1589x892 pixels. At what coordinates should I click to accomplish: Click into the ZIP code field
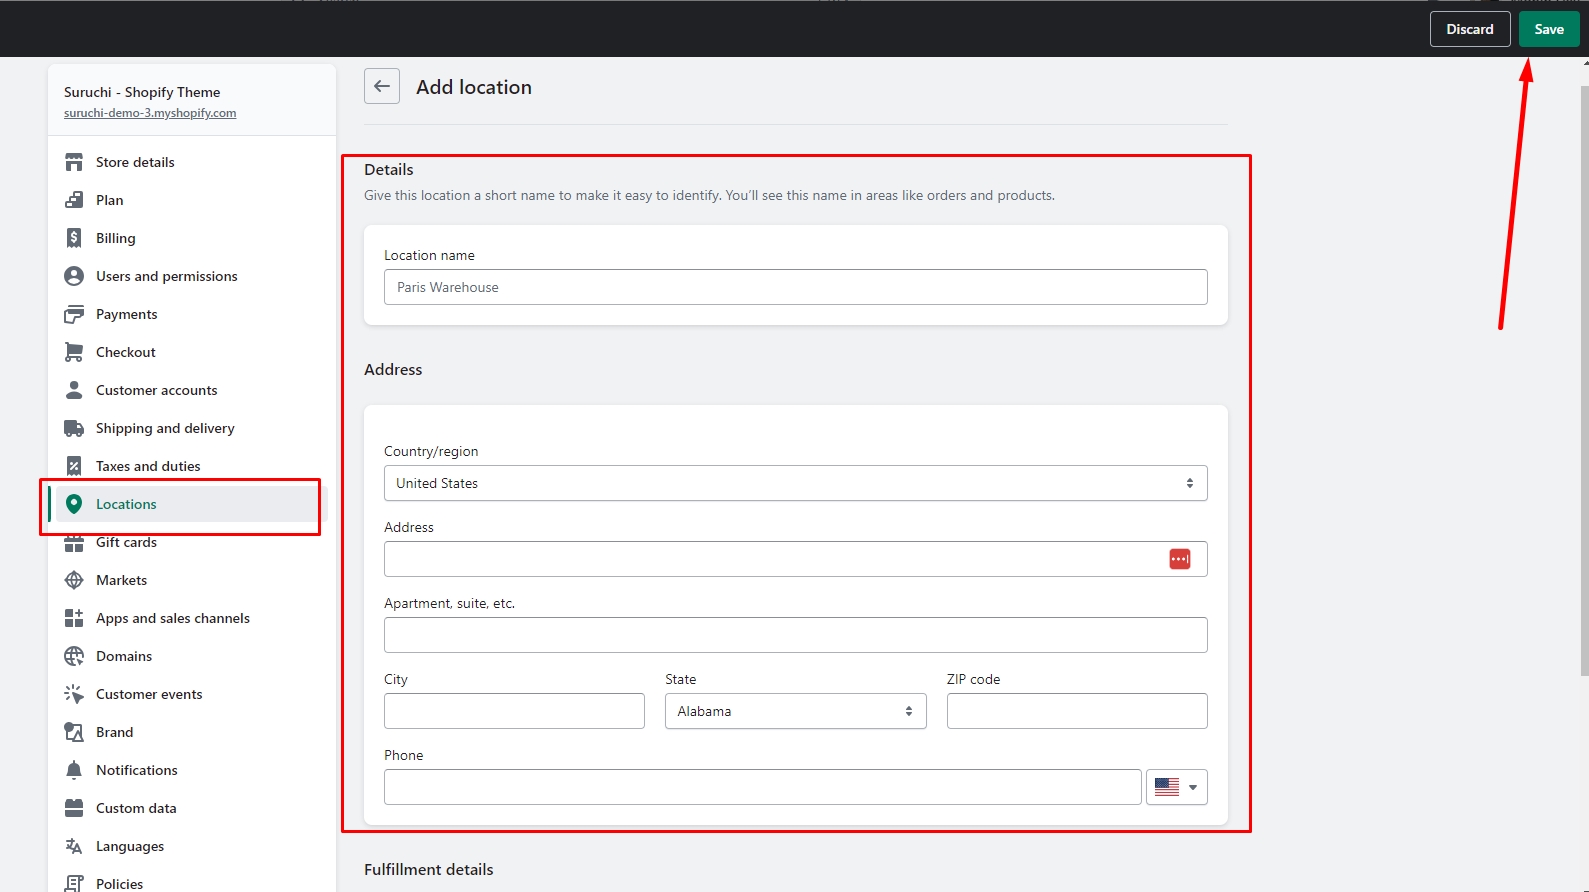(1076, 711)
